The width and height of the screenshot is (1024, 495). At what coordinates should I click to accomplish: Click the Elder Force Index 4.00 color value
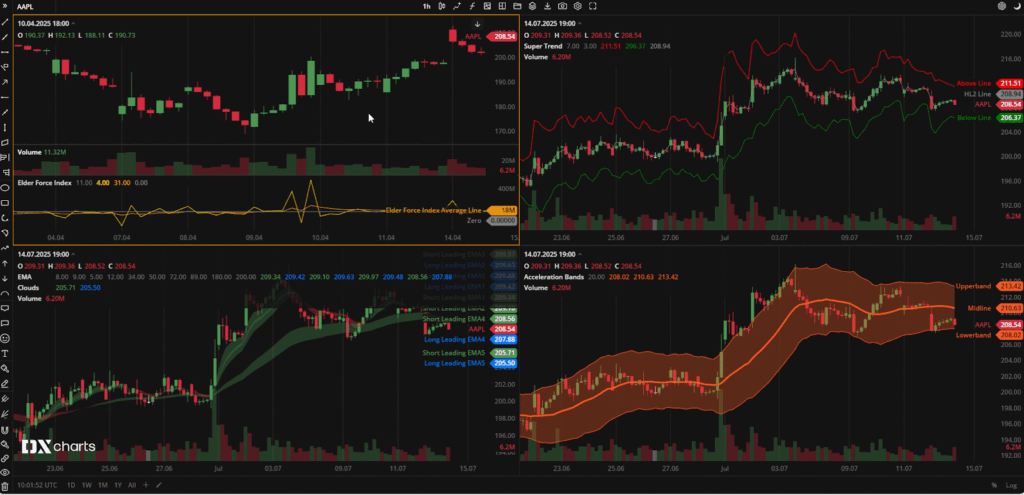(x=103, y=183)
